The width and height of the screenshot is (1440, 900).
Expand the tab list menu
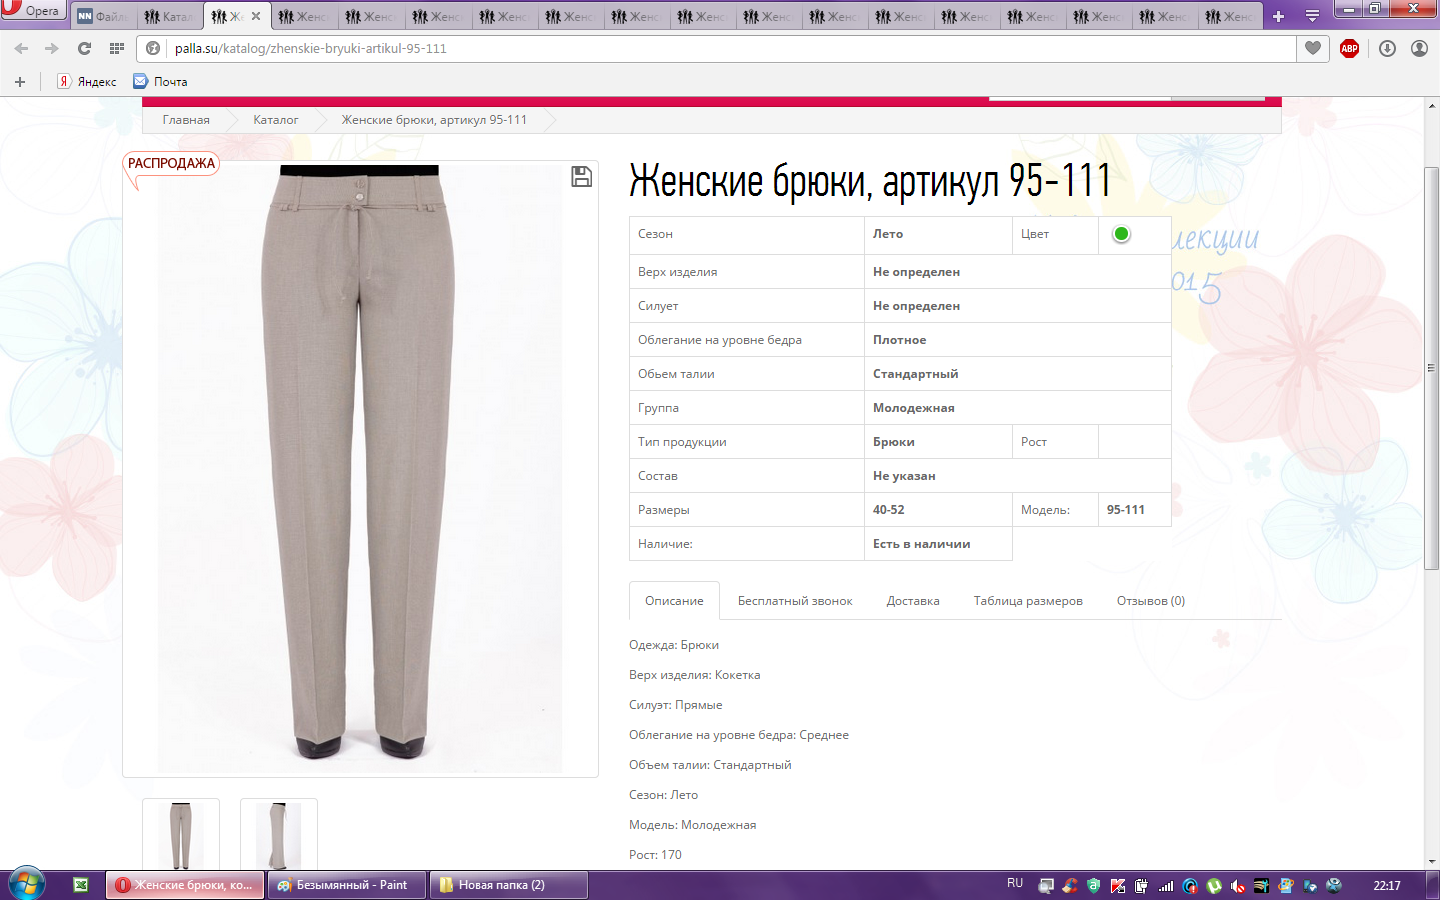[1312, 16]
